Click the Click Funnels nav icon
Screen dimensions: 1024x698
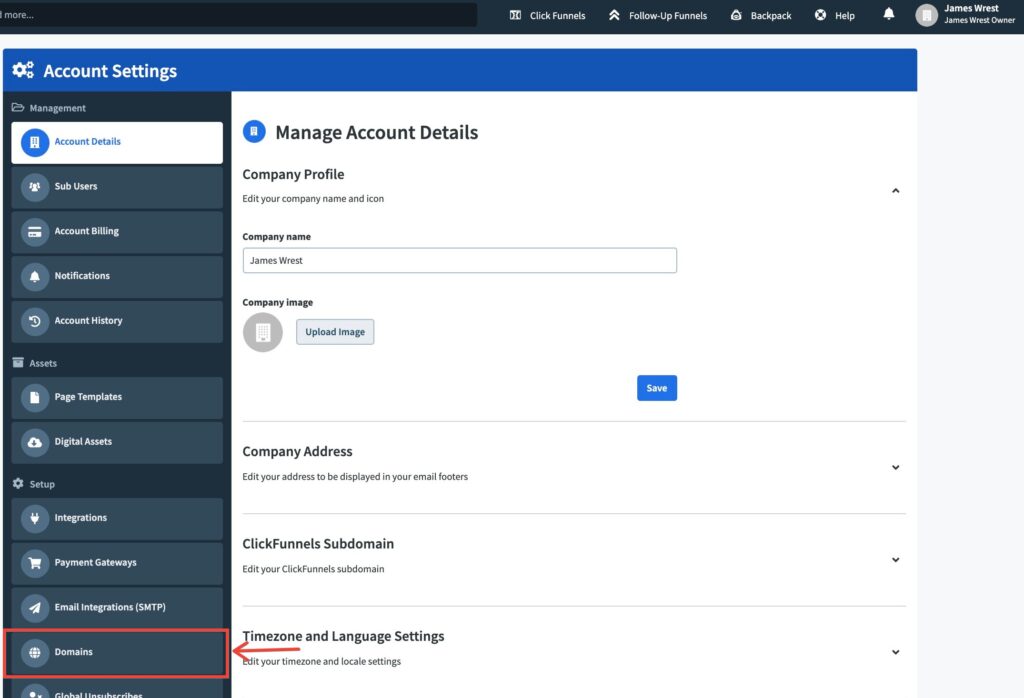515,15
